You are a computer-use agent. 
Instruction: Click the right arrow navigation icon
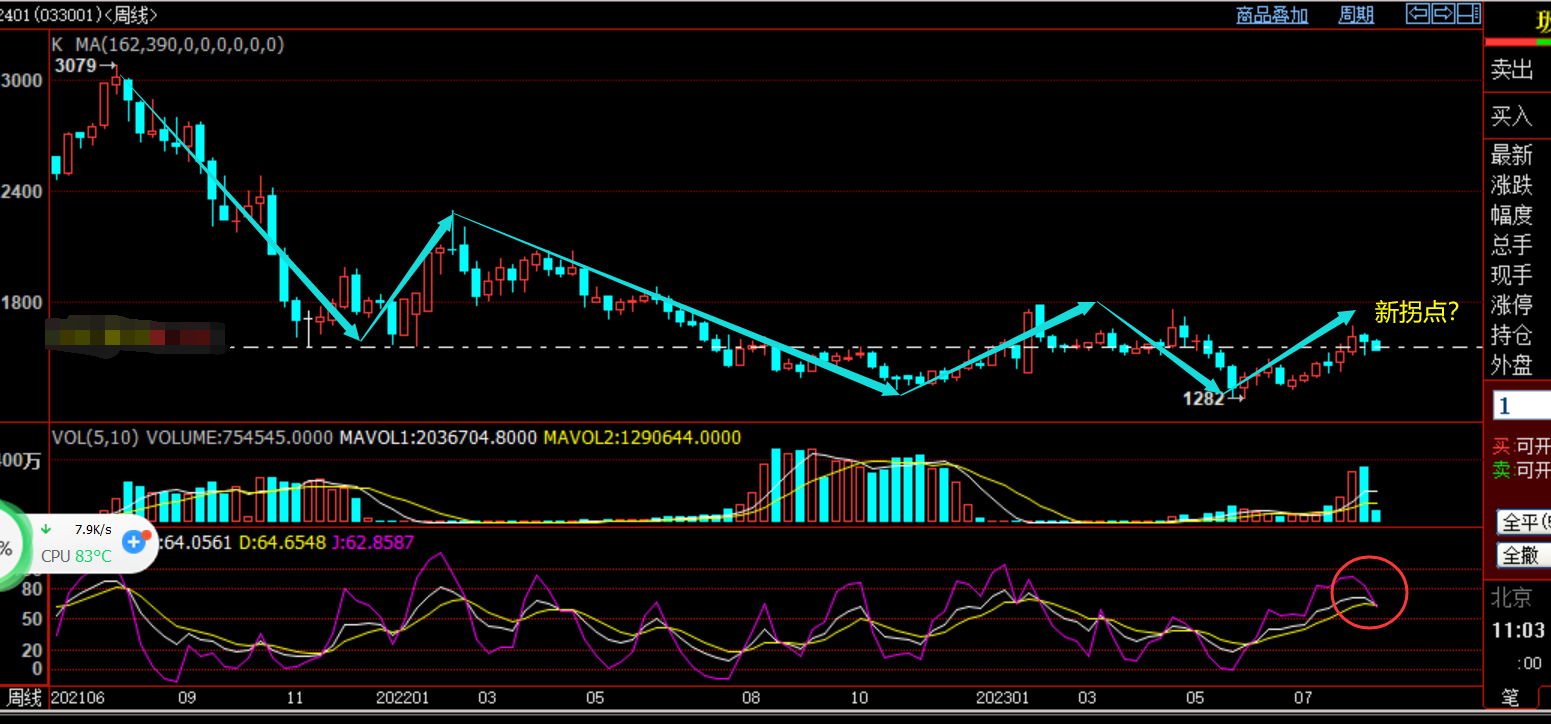click(1443, 14)
